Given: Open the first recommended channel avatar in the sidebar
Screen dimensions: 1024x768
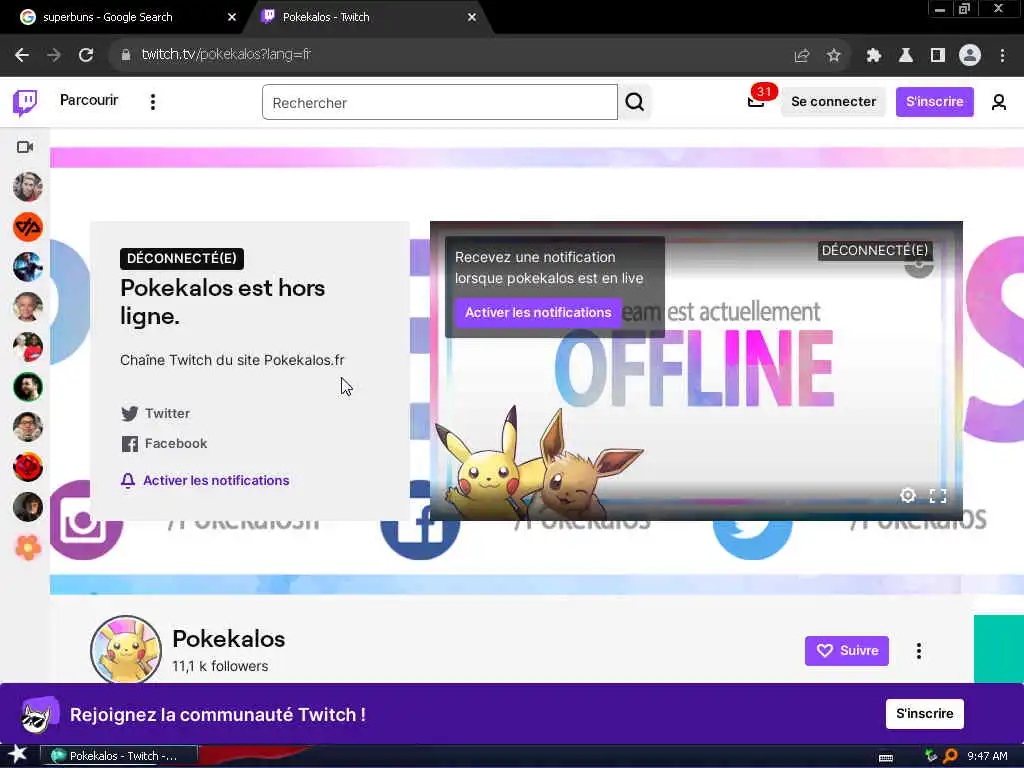Looking at the screenshot, I should pos(27,187).
